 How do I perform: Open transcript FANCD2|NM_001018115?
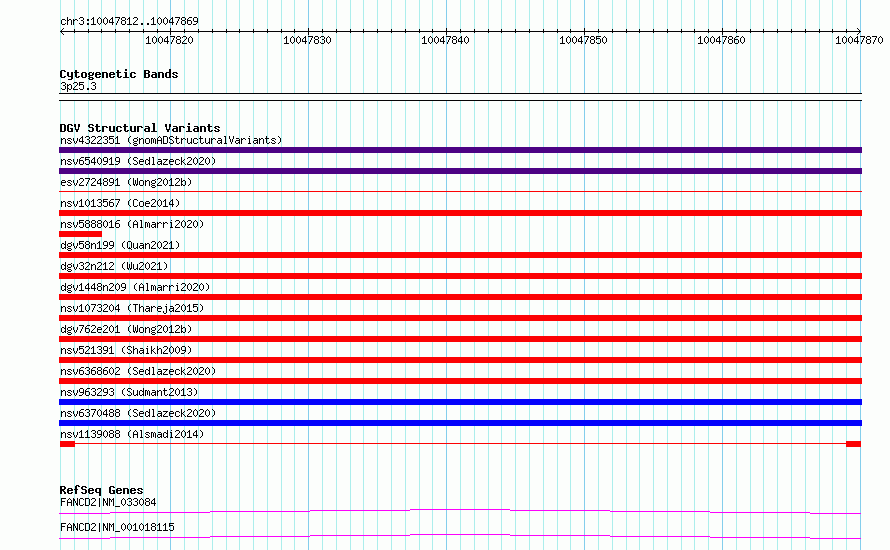tap(117, 527)
